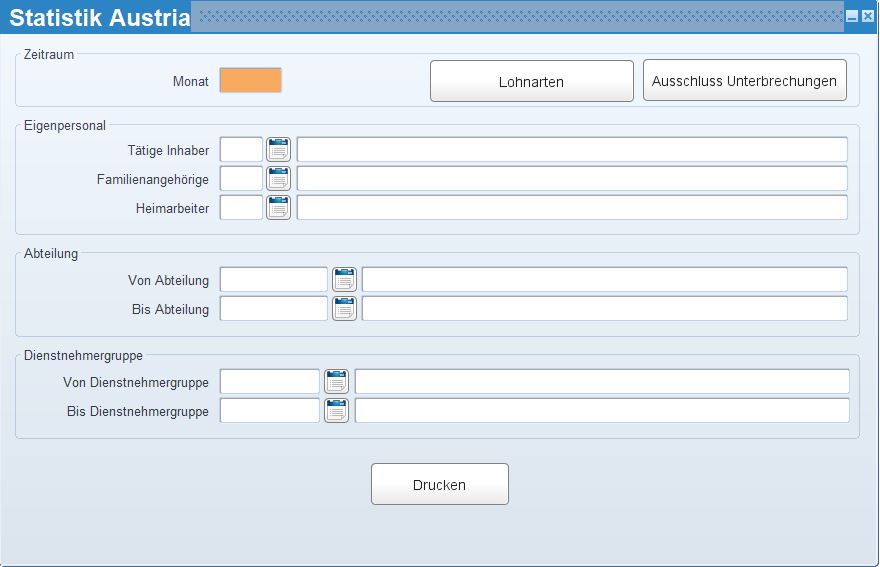Open lookup icon for Von Dienstnehmergruppe
The width and height of the screenshot is (880, 567).
(336, 382)
